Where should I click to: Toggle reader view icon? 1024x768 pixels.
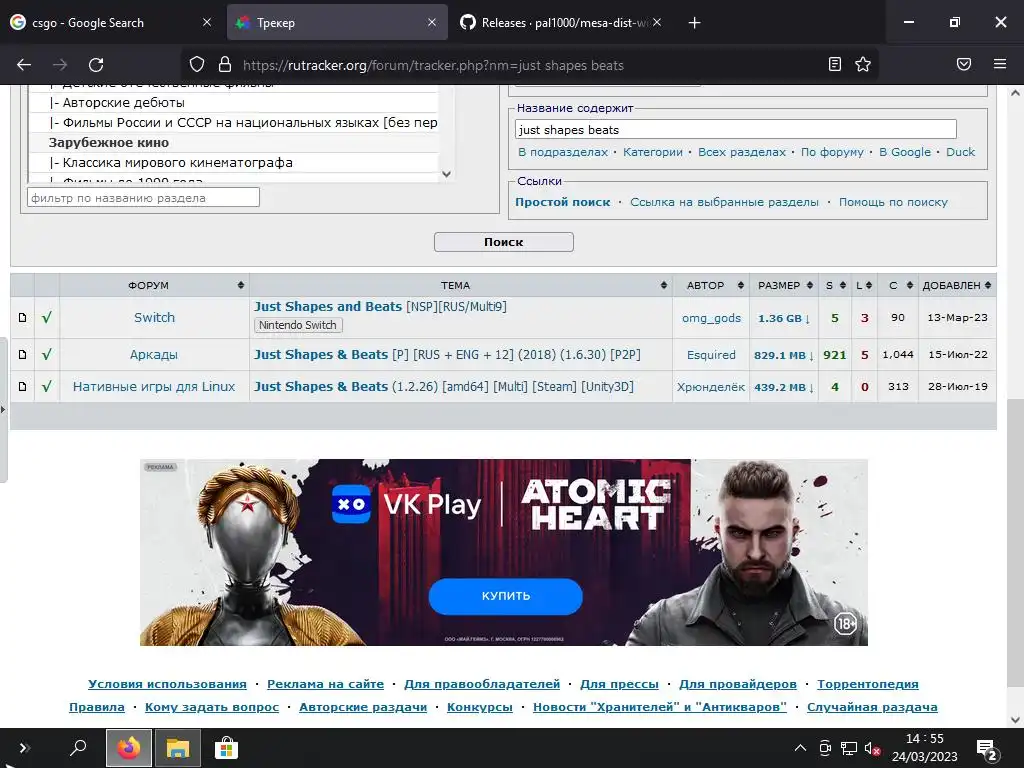click(835, 64)
